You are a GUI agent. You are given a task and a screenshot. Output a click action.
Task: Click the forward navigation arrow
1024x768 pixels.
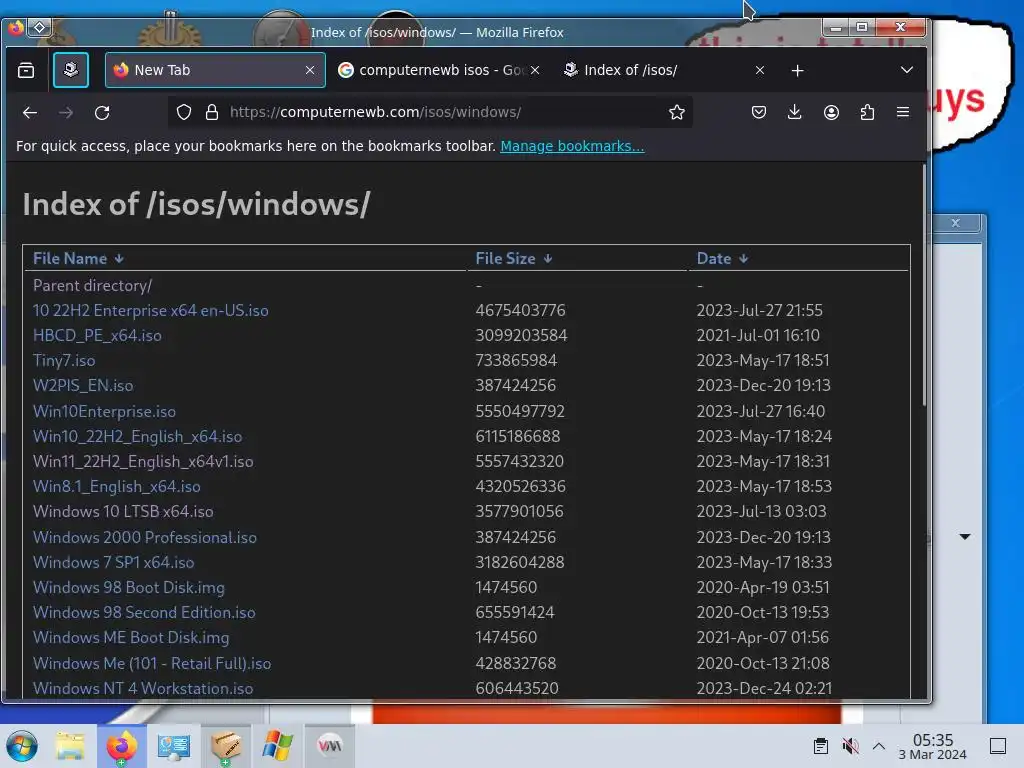click(66, 112)
